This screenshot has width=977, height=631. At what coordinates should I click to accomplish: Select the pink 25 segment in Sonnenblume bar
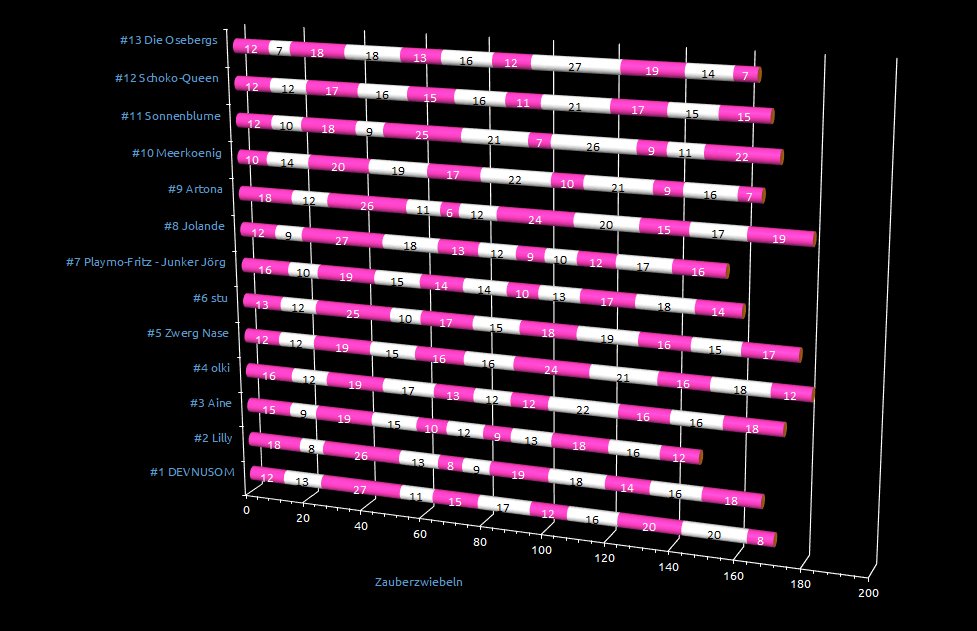tap(421, 135)
